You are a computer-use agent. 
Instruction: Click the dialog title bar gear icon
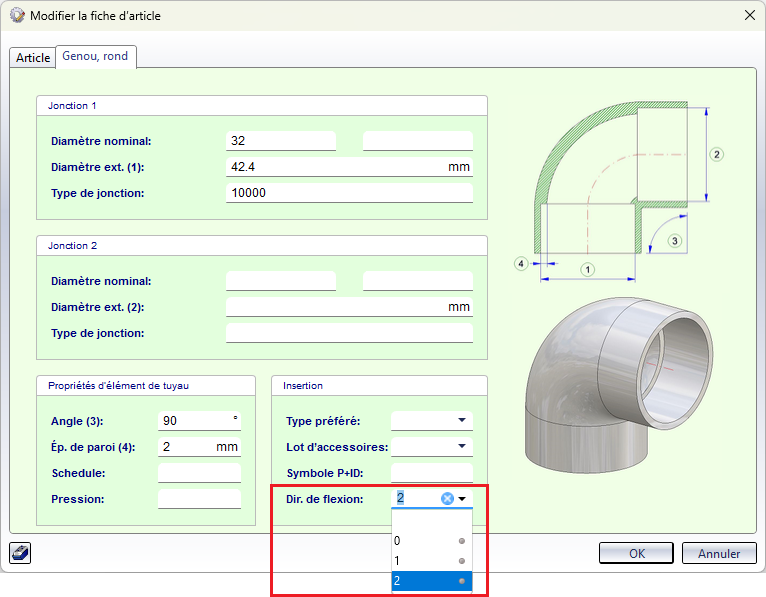16,16
